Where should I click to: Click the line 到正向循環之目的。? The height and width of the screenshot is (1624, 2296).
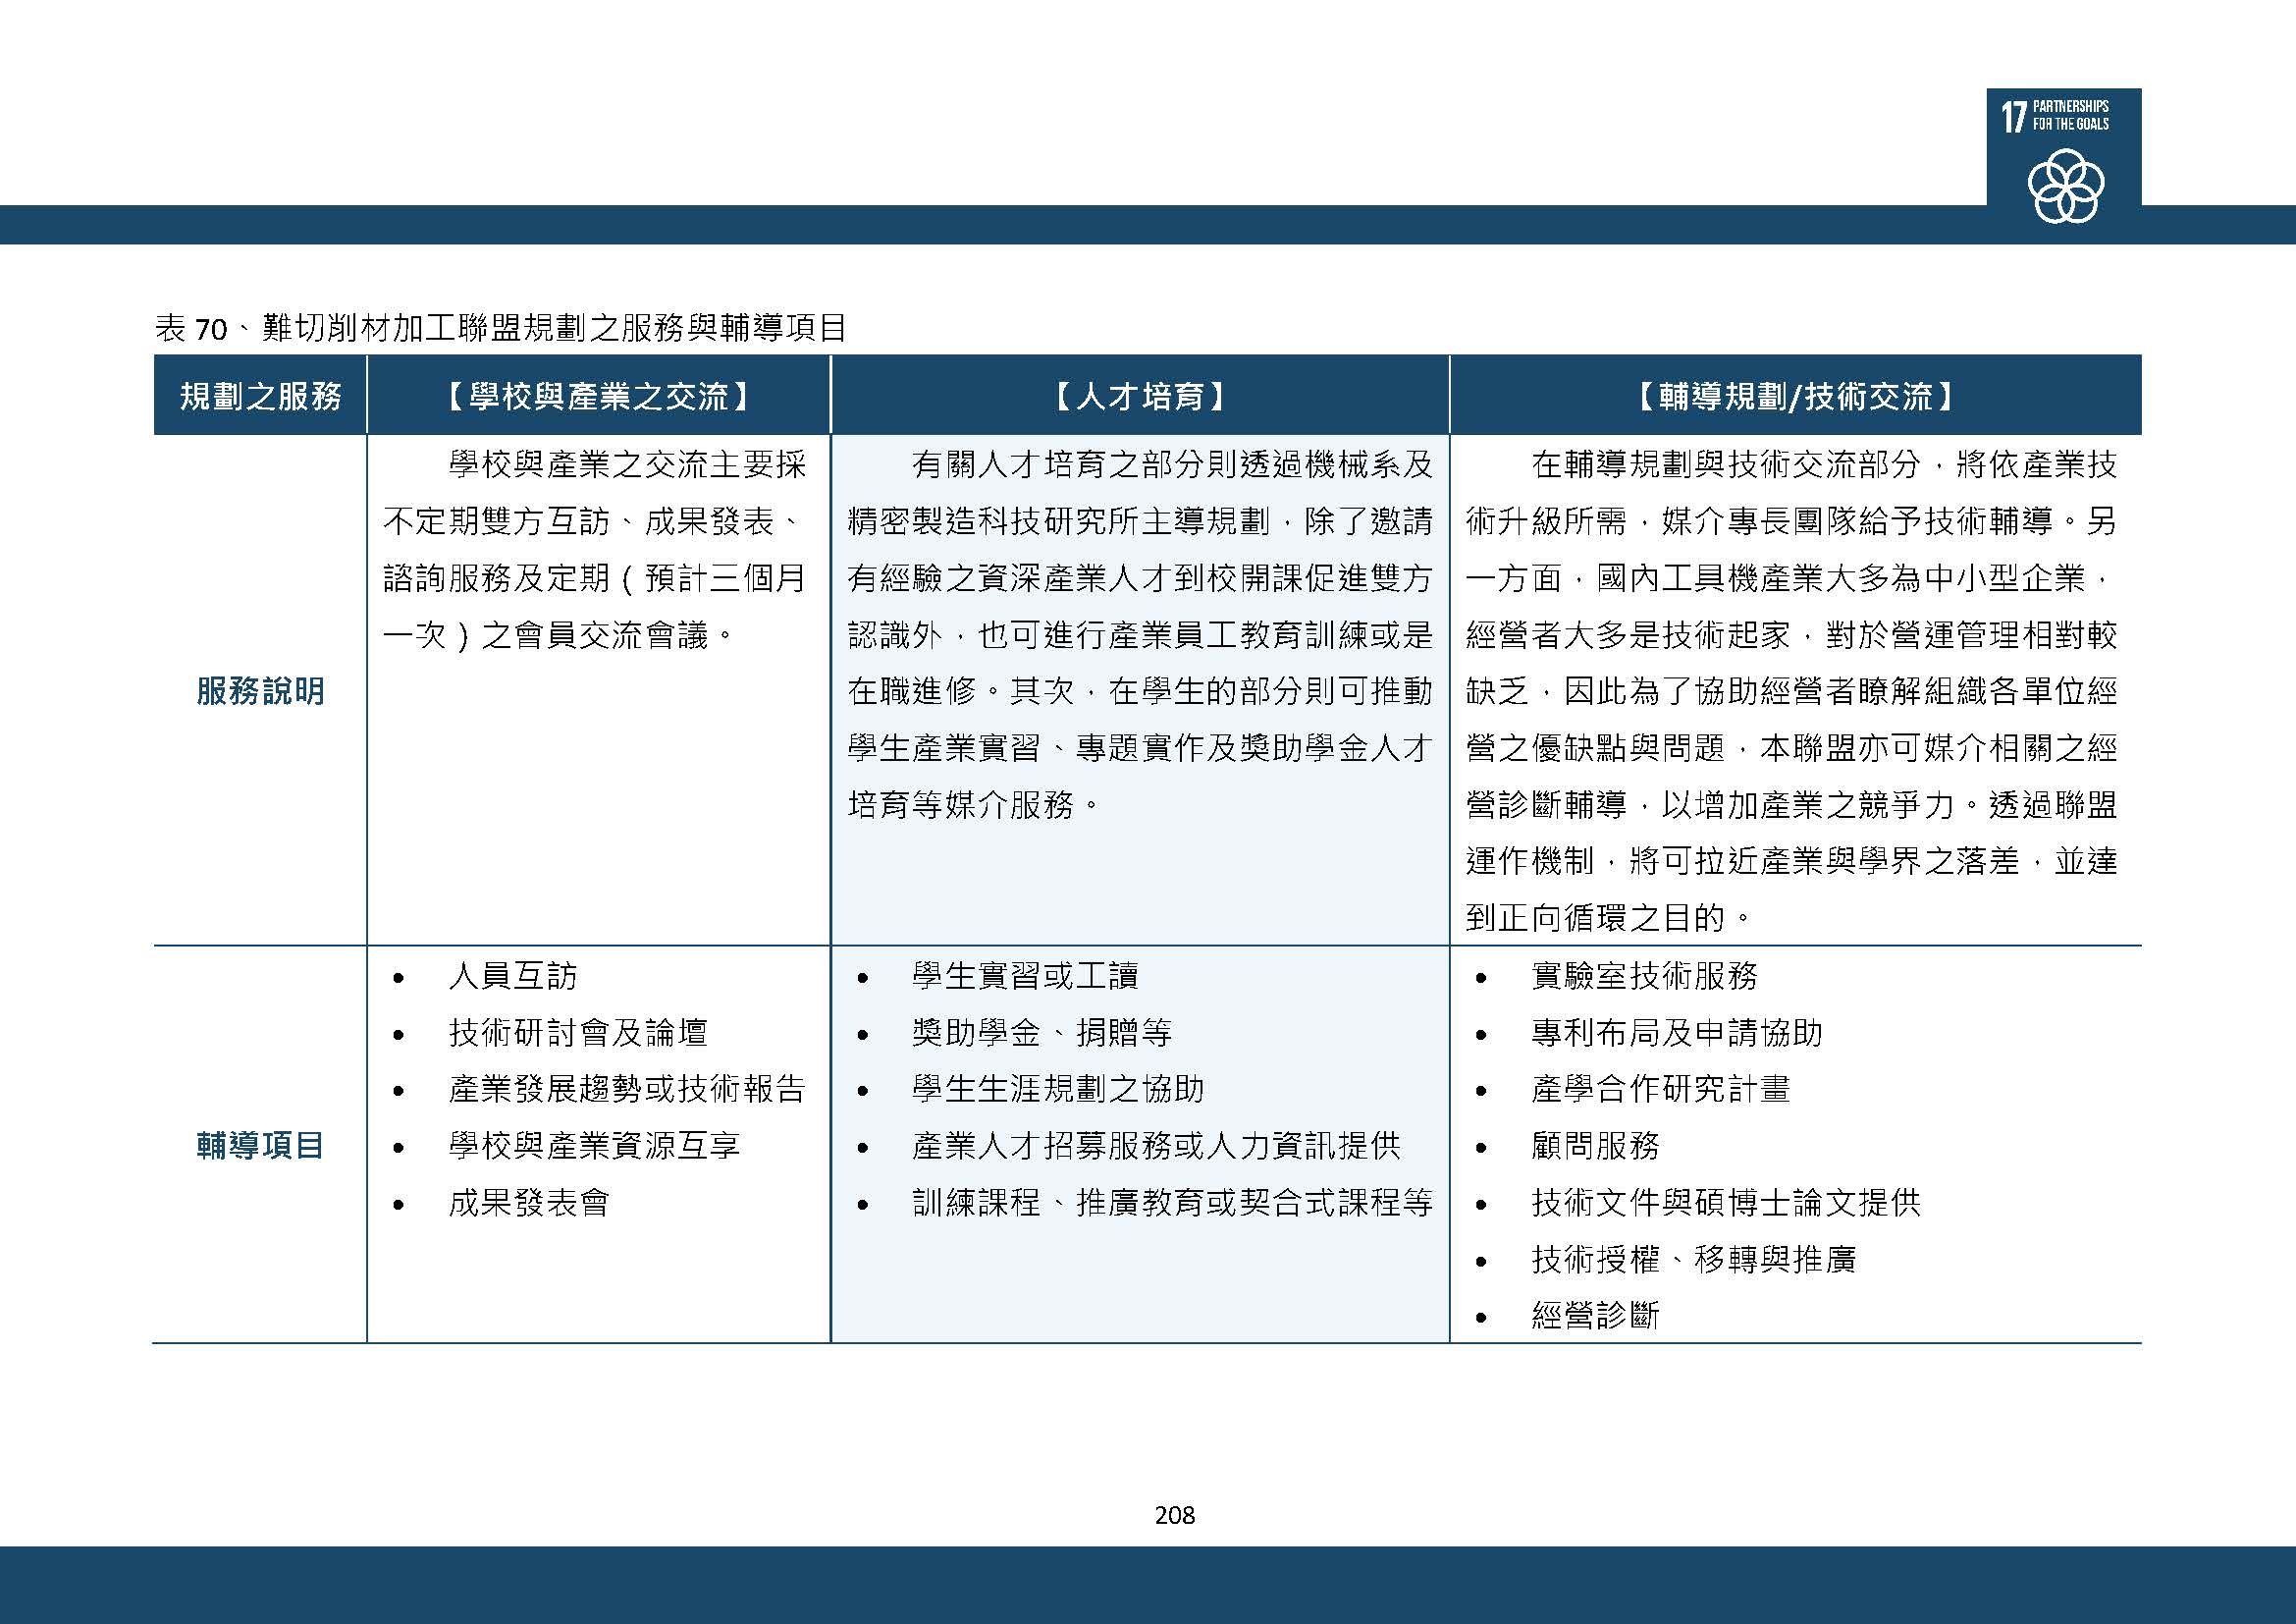1610,918
